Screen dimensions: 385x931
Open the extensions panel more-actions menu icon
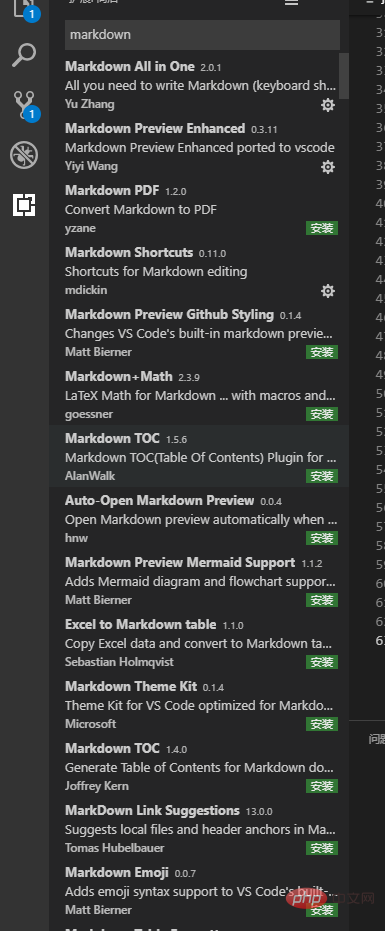pos(291,2)
